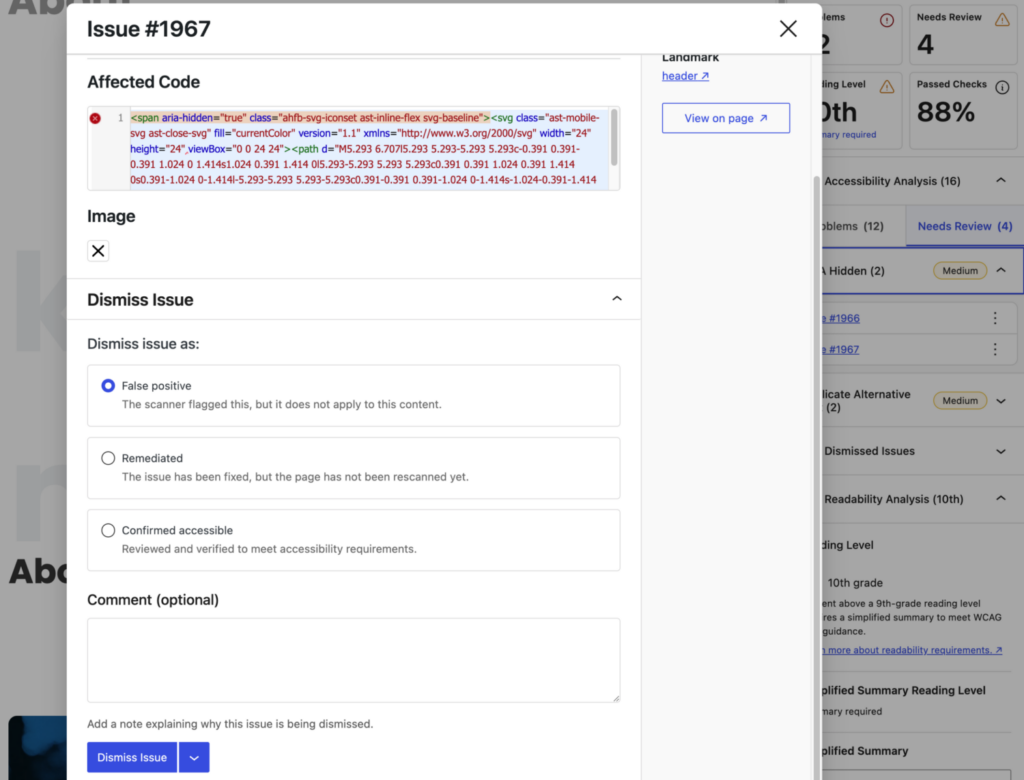Open the three-dot menu for issue #1966
The image size is (1024, 780).
pyautogui.click(x=995, y=317)
